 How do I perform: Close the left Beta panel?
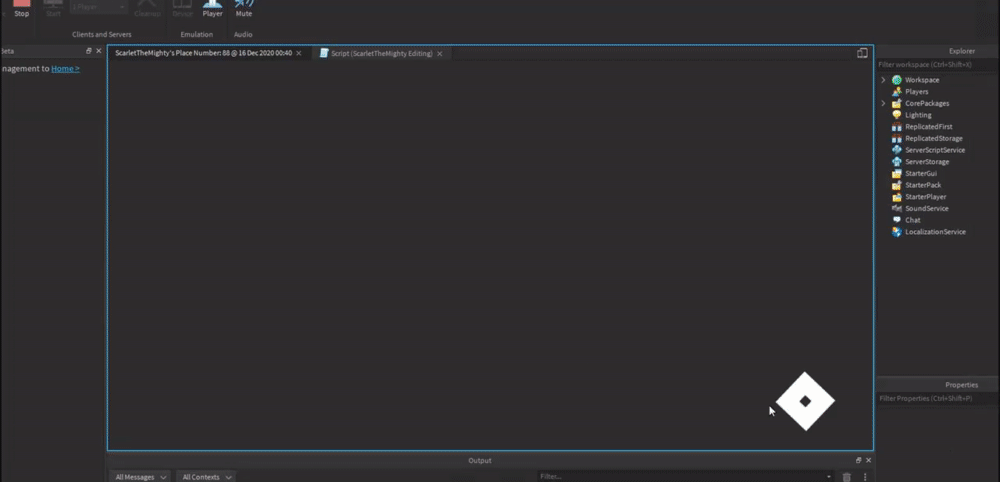(x=99, y=51)
